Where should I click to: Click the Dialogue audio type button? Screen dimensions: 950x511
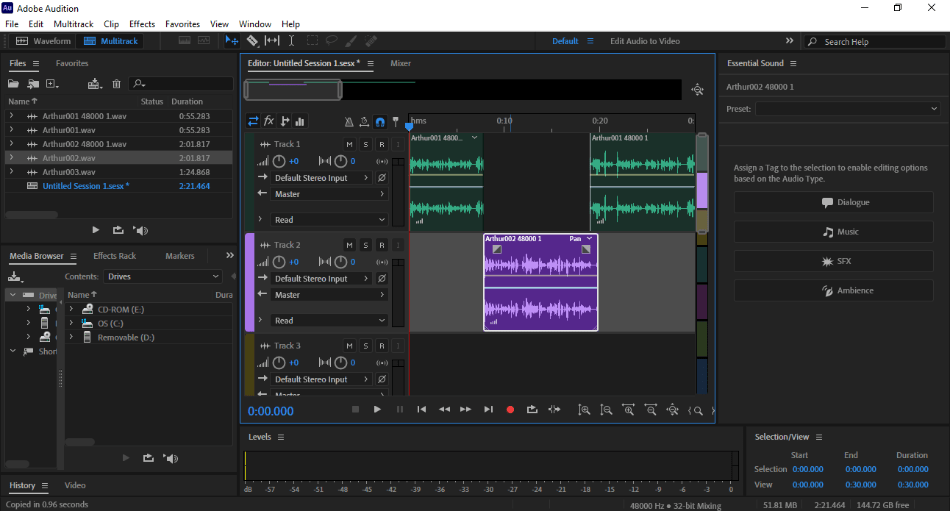834,202
